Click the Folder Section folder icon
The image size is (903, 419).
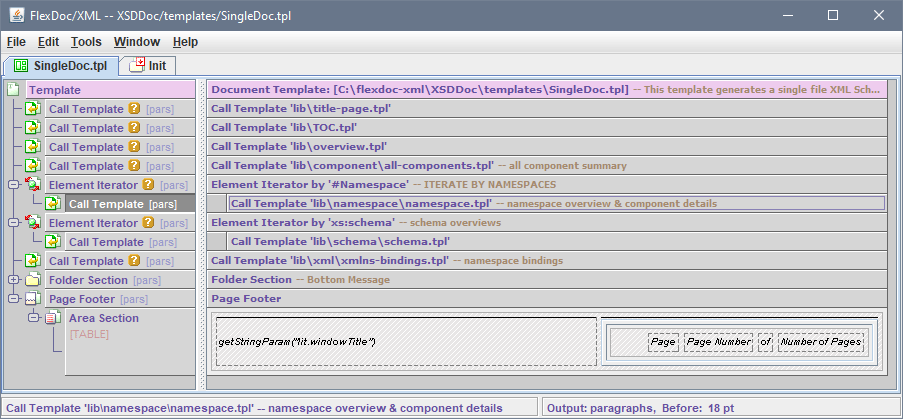[32, 280]
